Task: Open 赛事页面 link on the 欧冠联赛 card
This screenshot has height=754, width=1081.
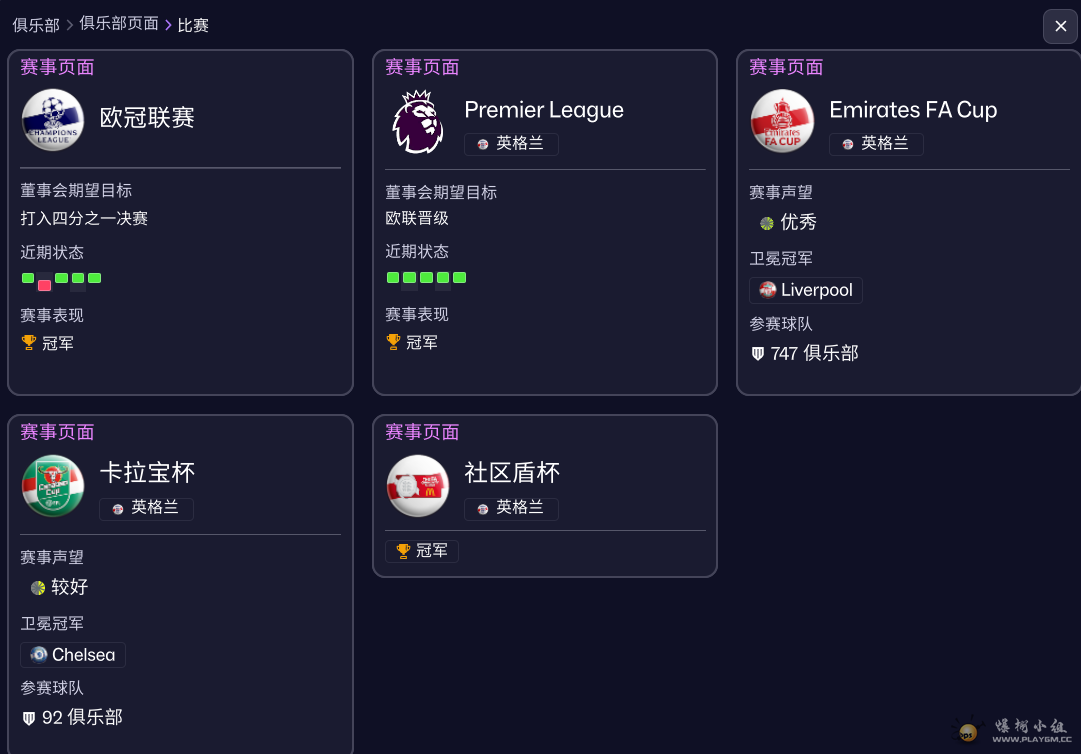Action: [57, 67]
